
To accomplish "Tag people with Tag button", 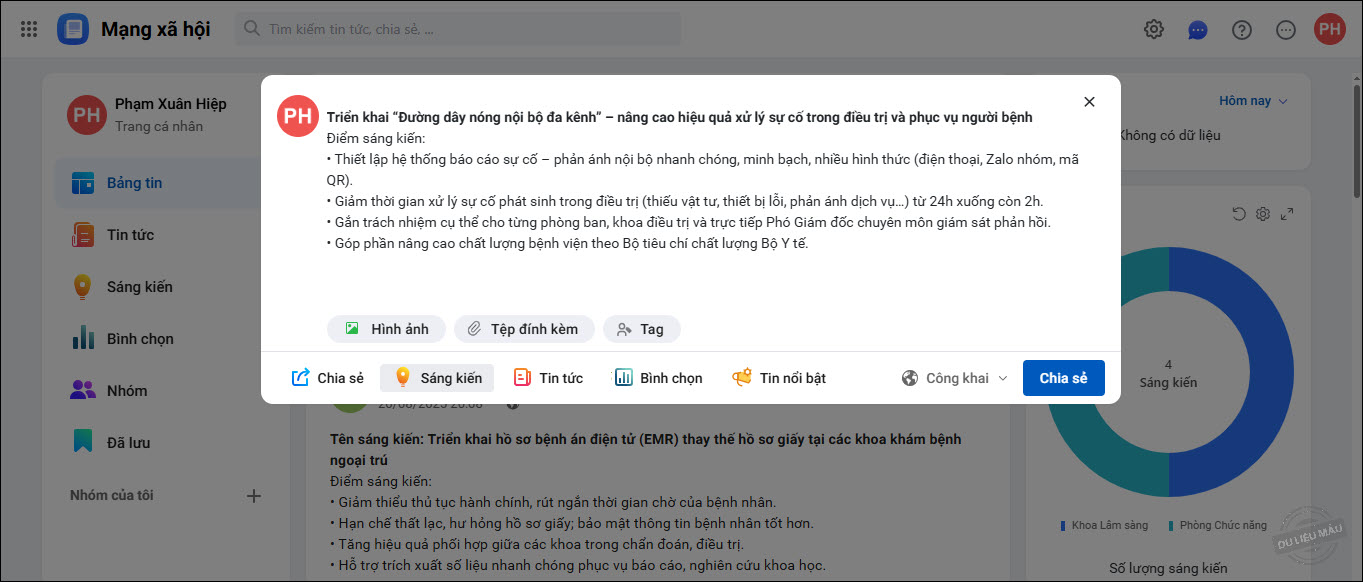I will coord(641,329).
